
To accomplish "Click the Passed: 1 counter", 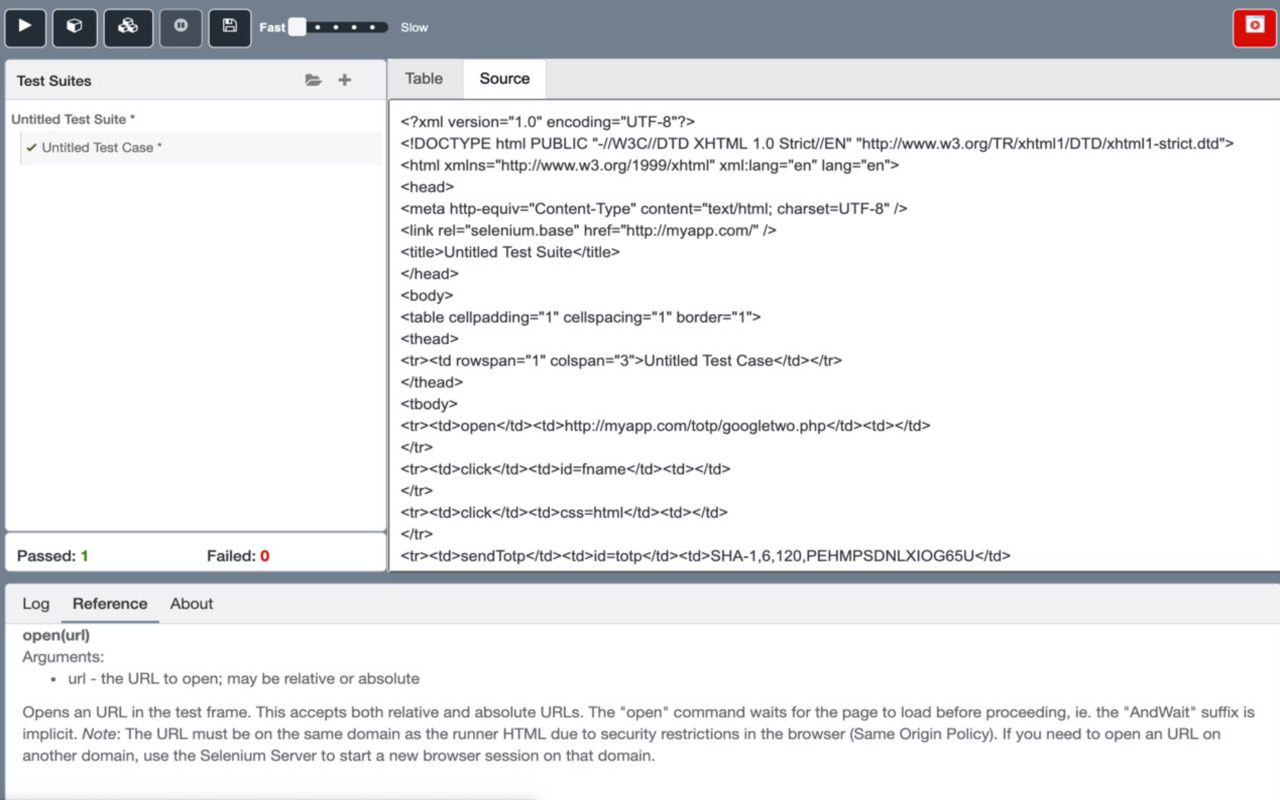I will [52, 555].
